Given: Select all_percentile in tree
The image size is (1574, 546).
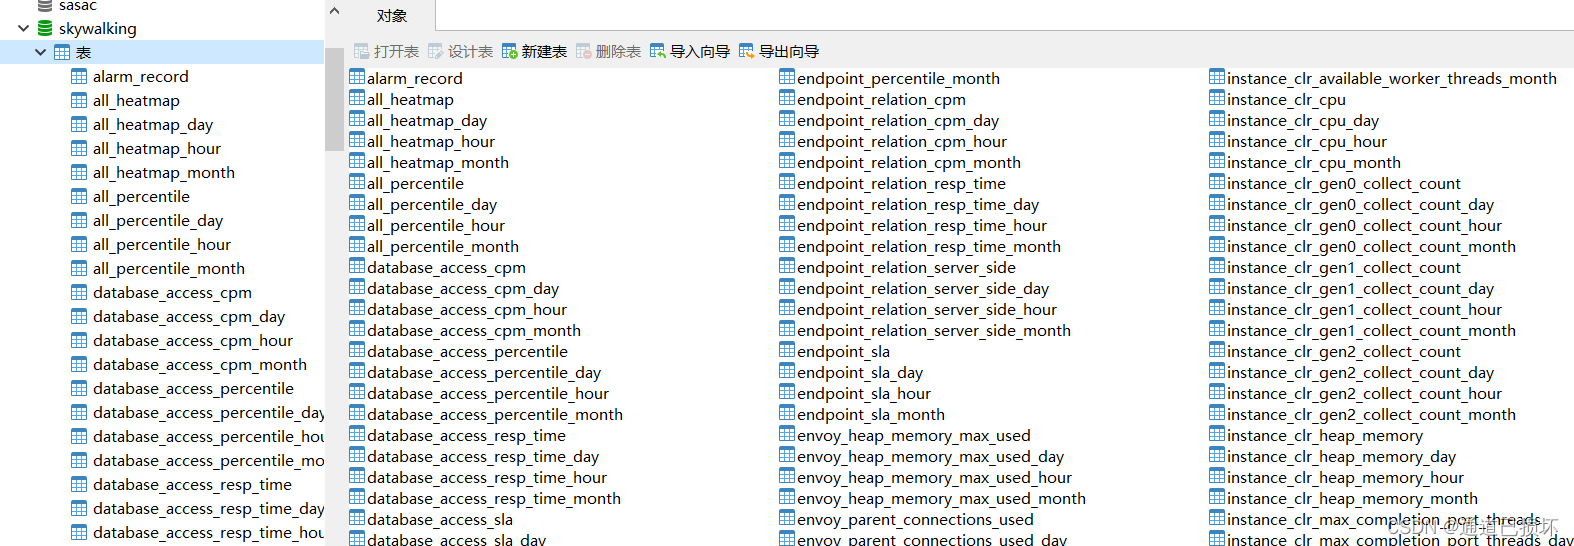Looking at the screenshot, I should pyautogui.click(x=141, y=196).
